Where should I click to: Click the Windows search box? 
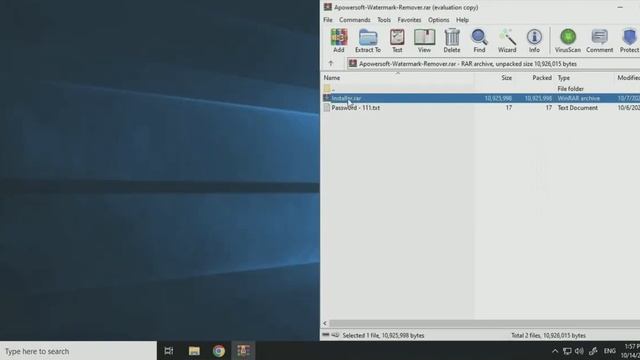tap(78, 351)
